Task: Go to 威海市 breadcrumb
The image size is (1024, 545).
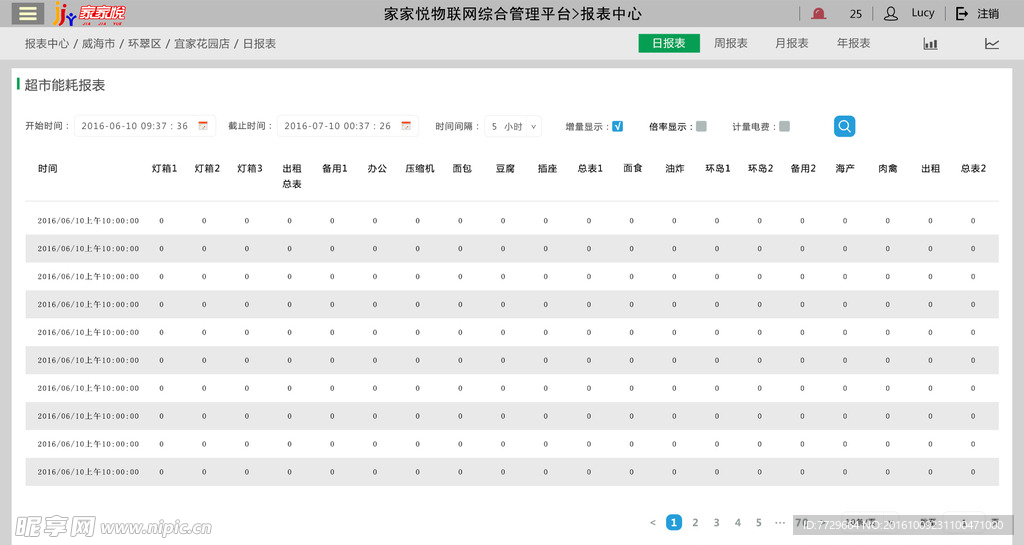Action: click(98, 44)
